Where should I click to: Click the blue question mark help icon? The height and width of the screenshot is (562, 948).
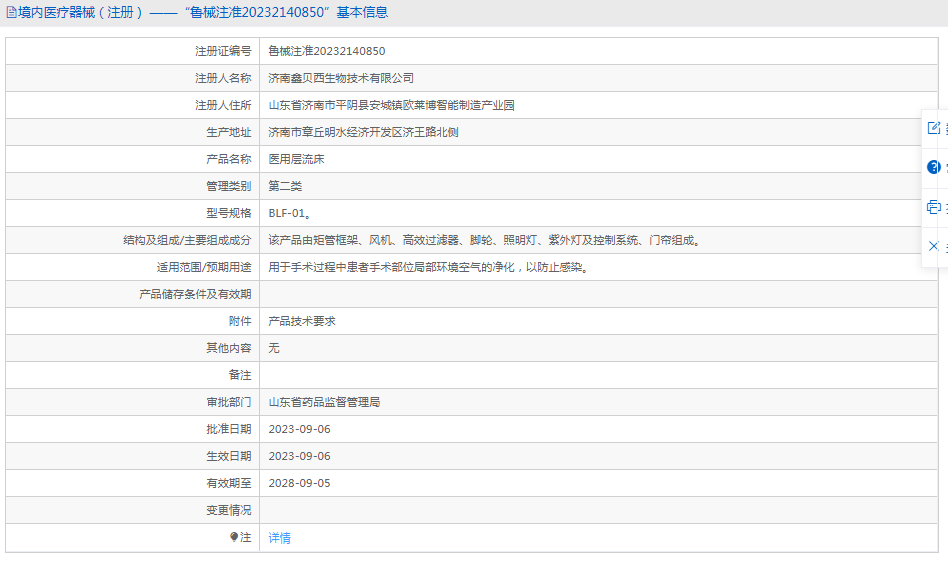point(934,167)
